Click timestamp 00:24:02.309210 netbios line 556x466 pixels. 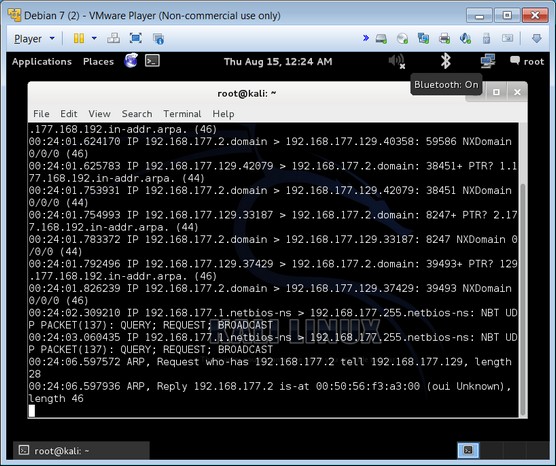click(x=74, y=313)
